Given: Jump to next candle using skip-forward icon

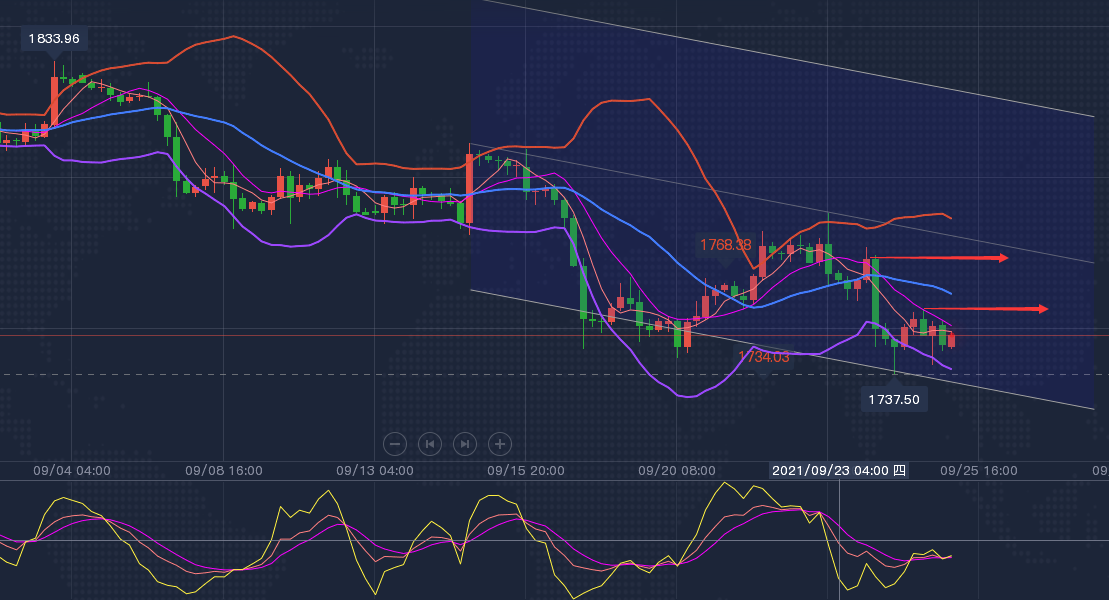Looking at the screenshot, I should click(x=465, y=444).
